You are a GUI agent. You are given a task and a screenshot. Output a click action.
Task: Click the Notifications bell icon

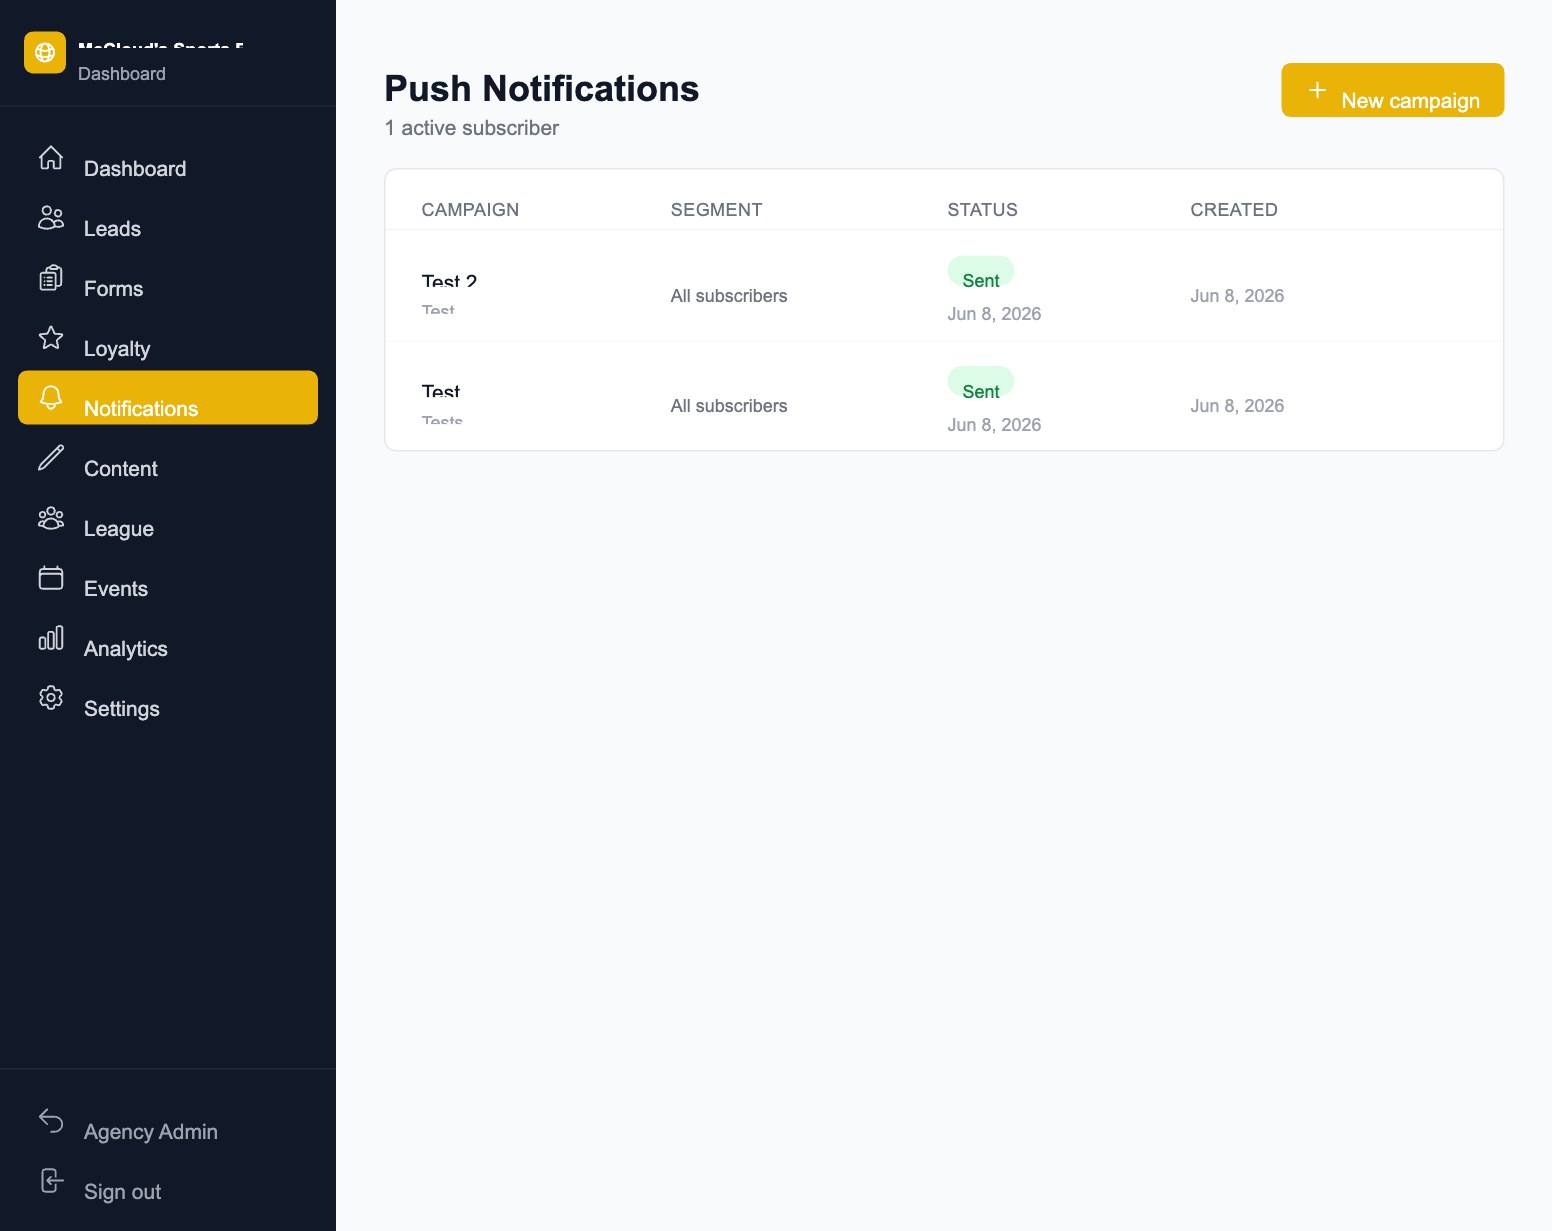point(51,398)
